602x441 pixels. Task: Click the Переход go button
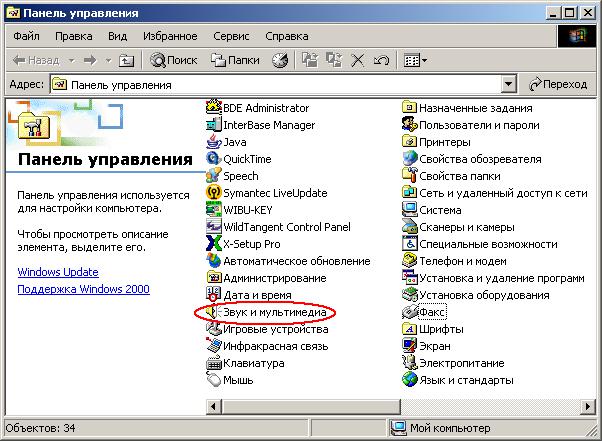click(x=558, y=84)
